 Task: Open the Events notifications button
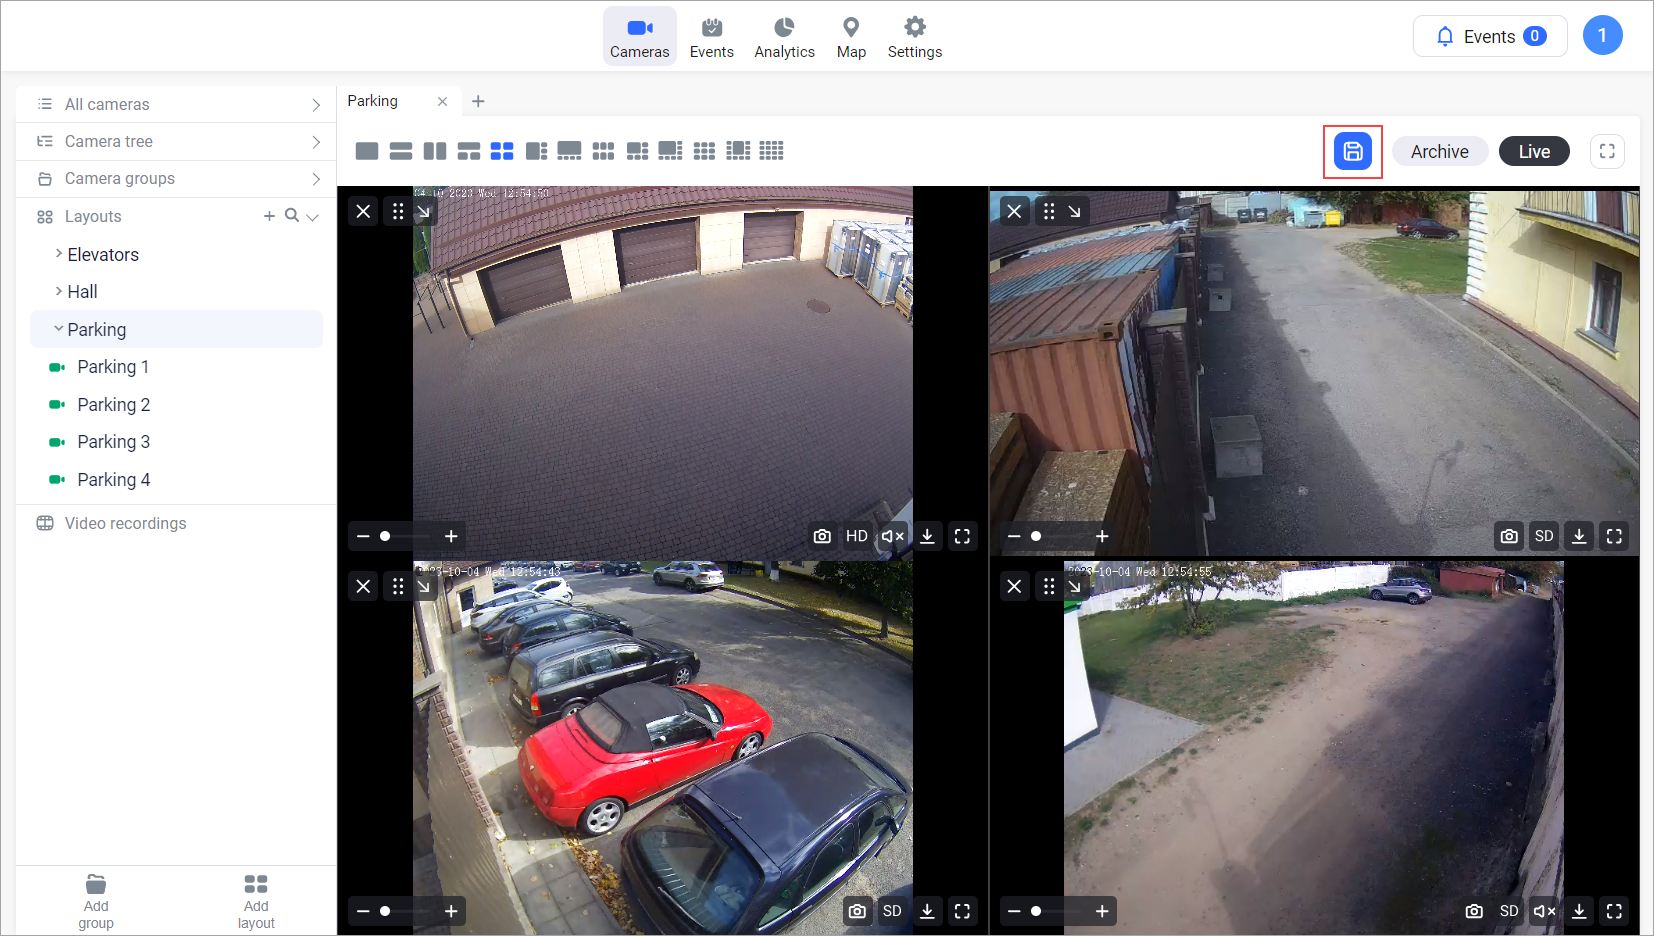click(x=1489, y=37)
